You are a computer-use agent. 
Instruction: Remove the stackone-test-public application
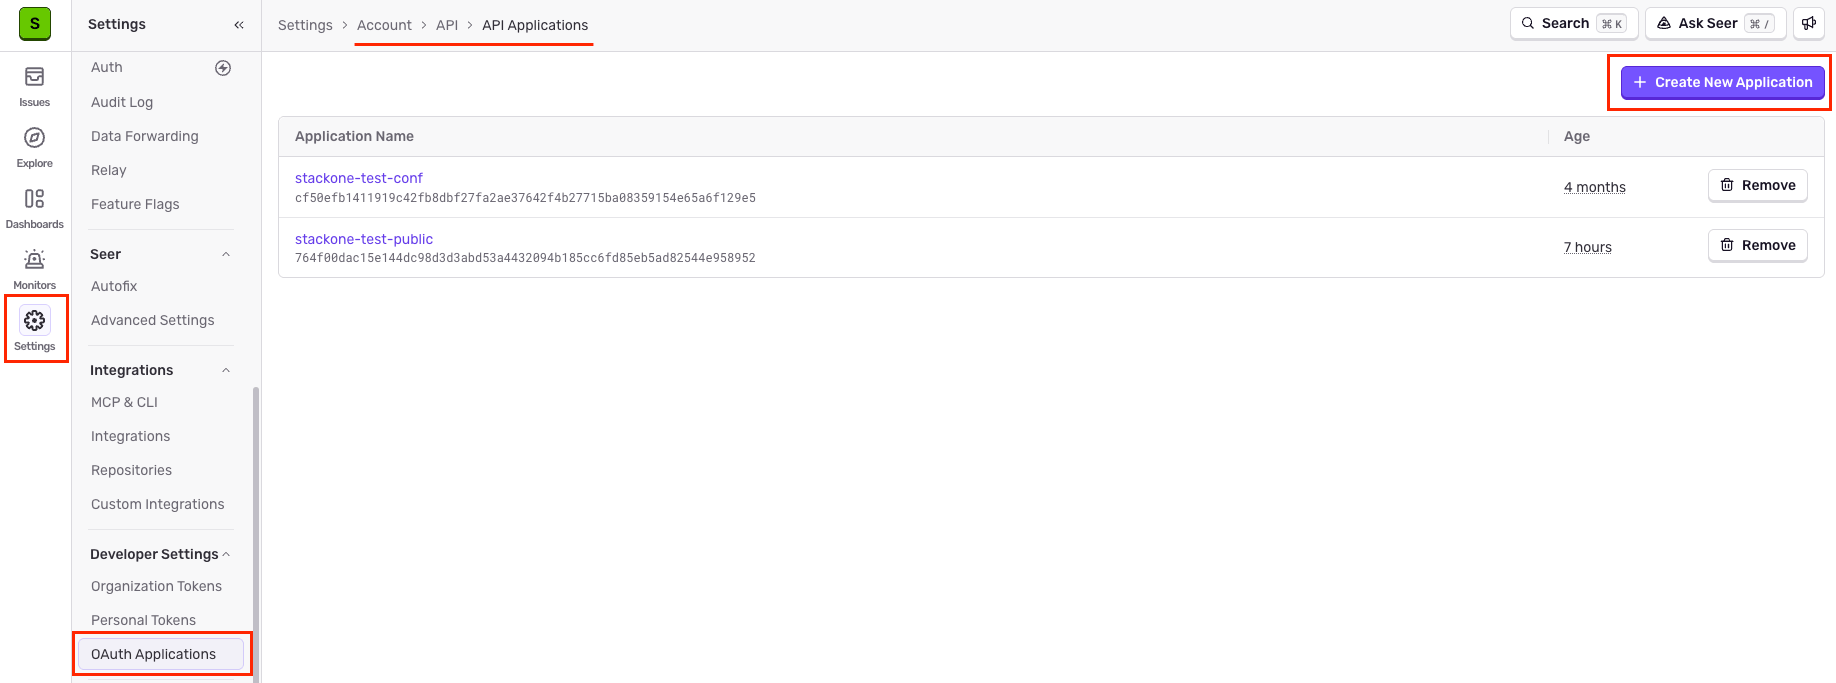(x=1758, y=245)
